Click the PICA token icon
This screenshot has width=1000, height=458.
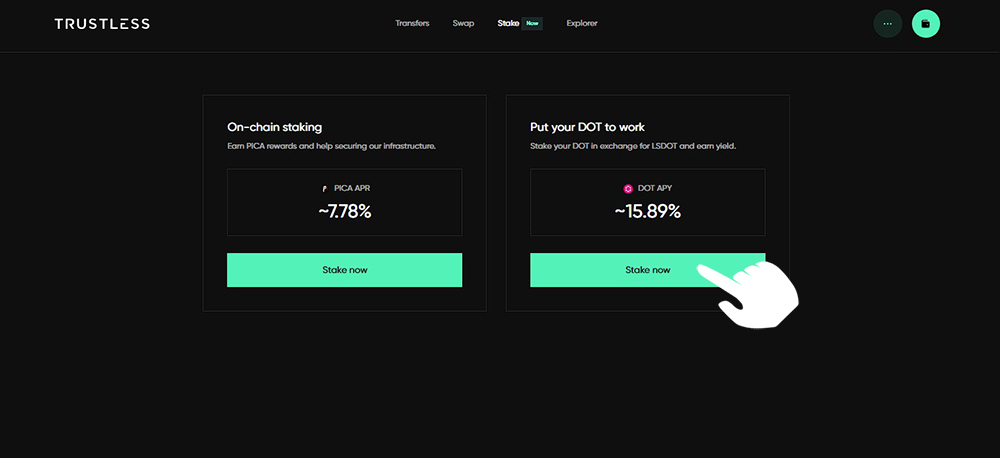[x=325, y=189]
